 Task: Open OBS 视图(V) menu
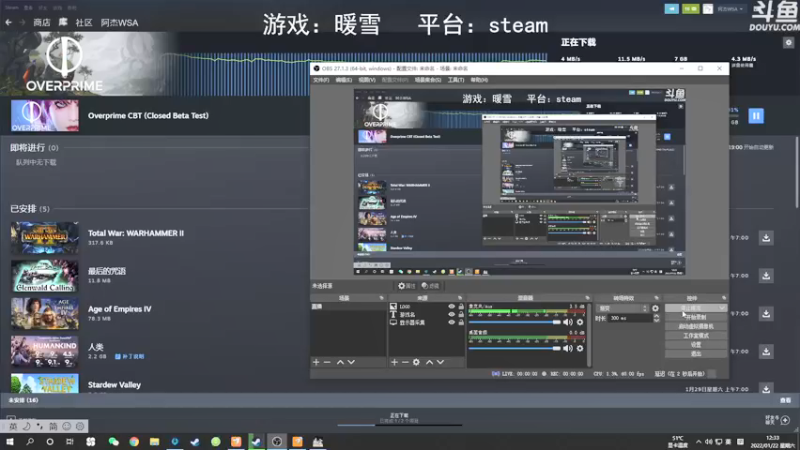[x=367, y=80]
